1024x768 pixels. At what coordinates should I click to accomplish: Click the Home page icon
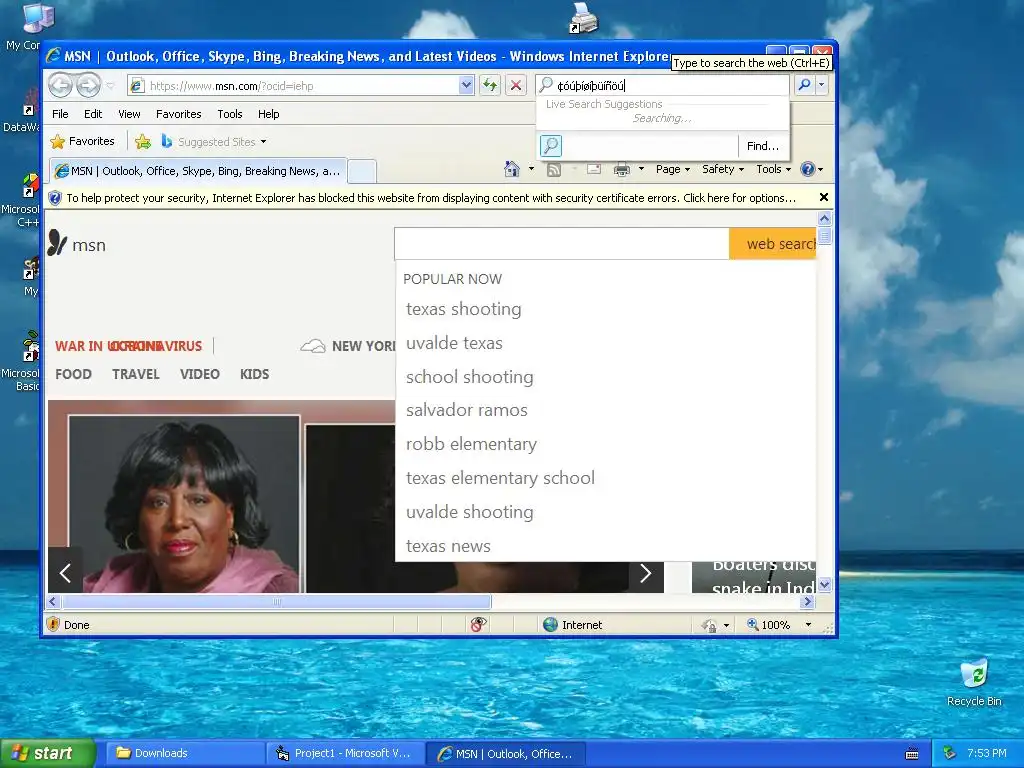[x=512, y=169]
